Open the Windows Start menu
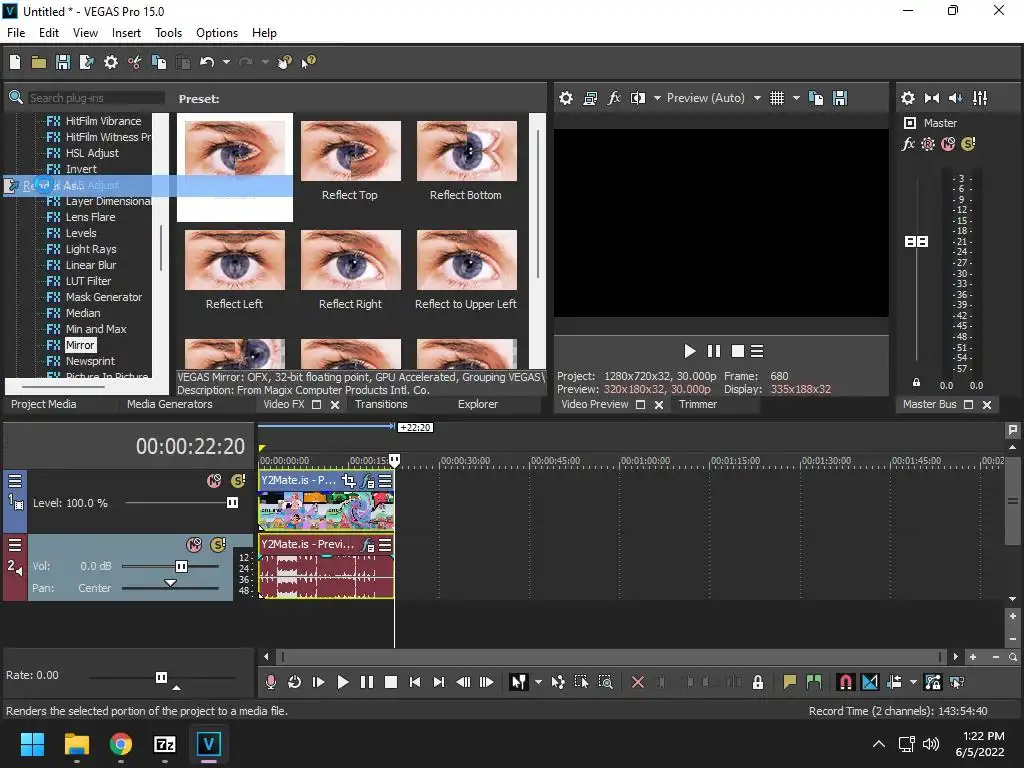Image resolution: width=1024 pixels, height=768 pixels. coord(32,744)
